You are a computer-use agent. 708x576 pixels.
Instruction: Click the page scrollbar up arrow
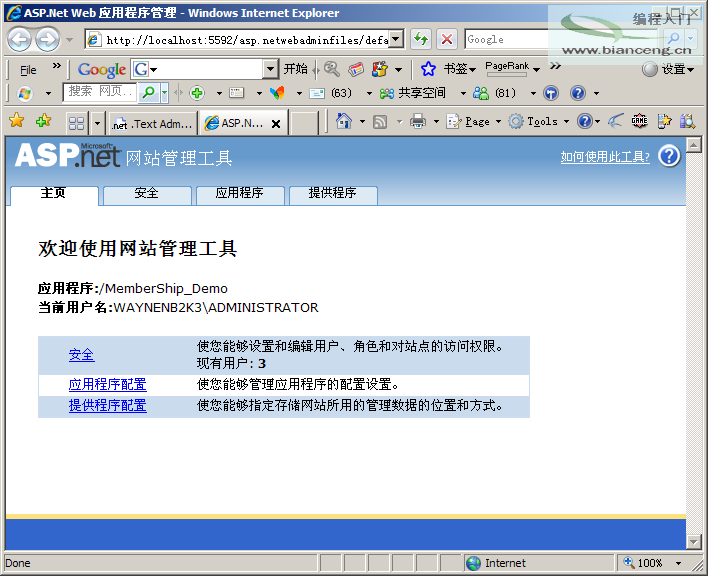[694, 145]
